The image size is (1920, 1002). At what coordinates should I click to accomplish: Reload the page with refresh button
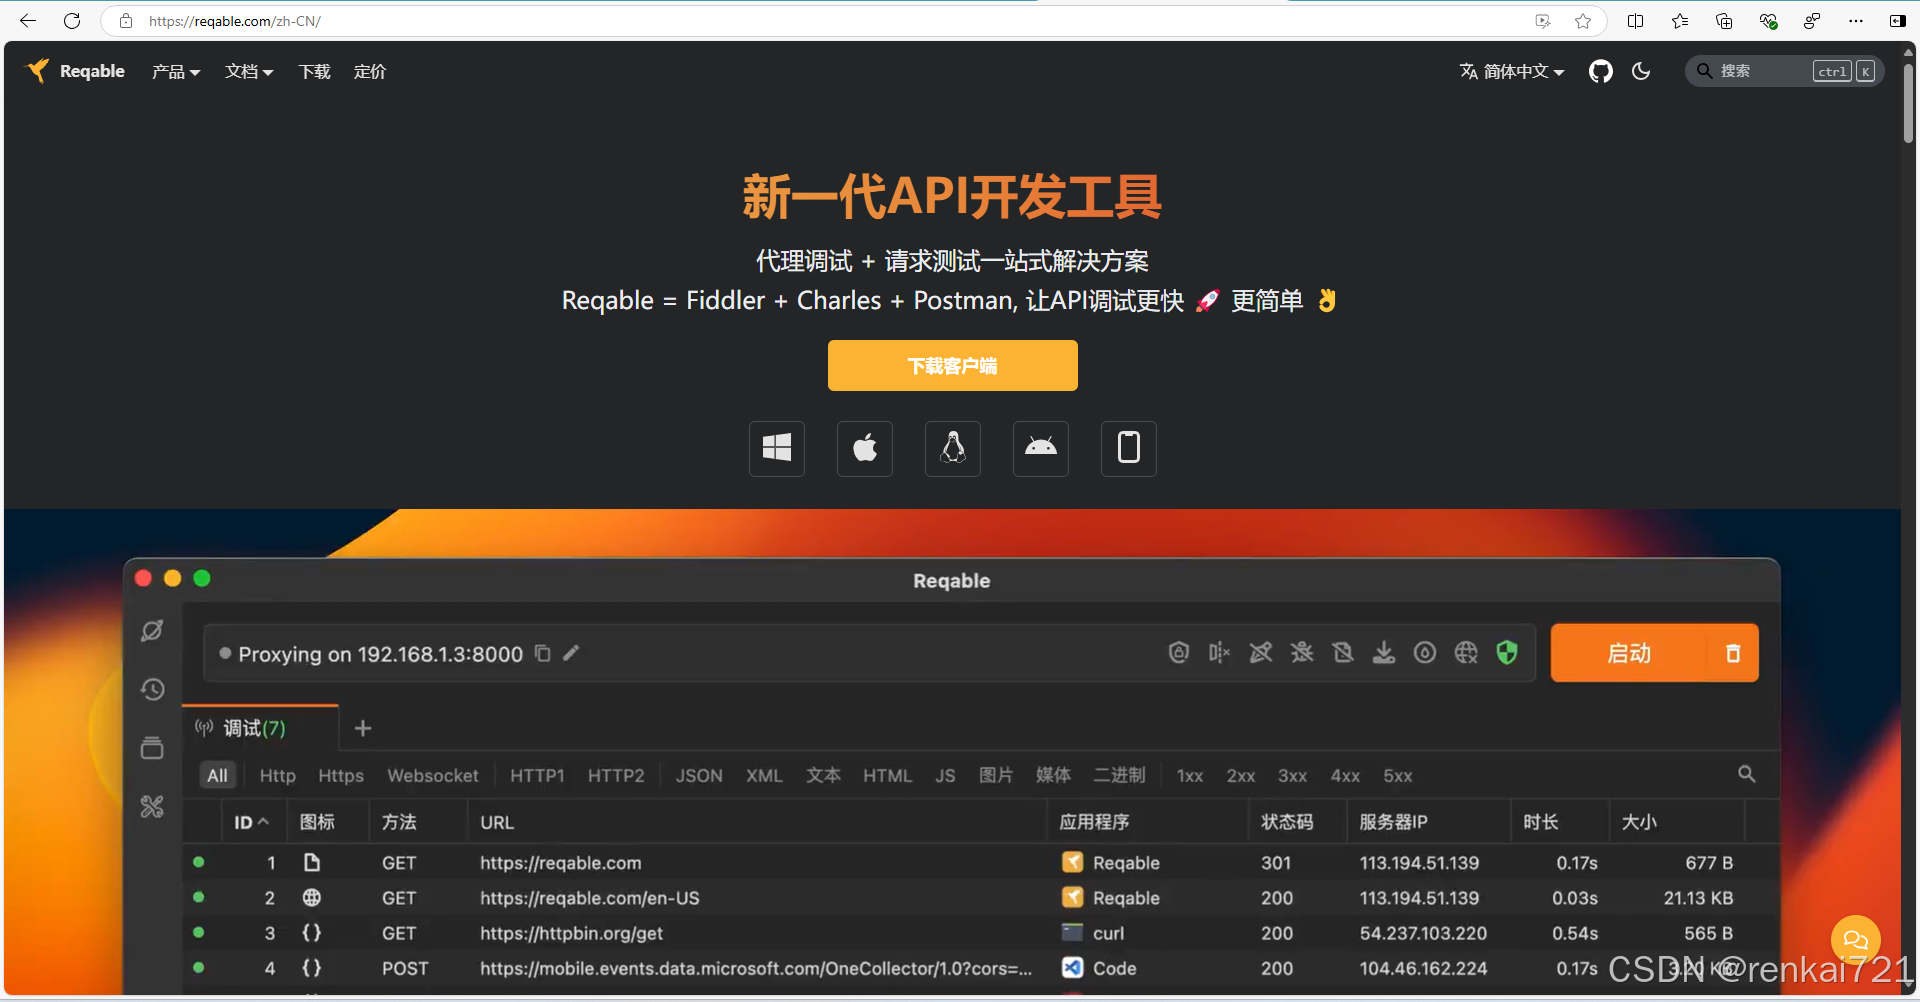(72, 21)
